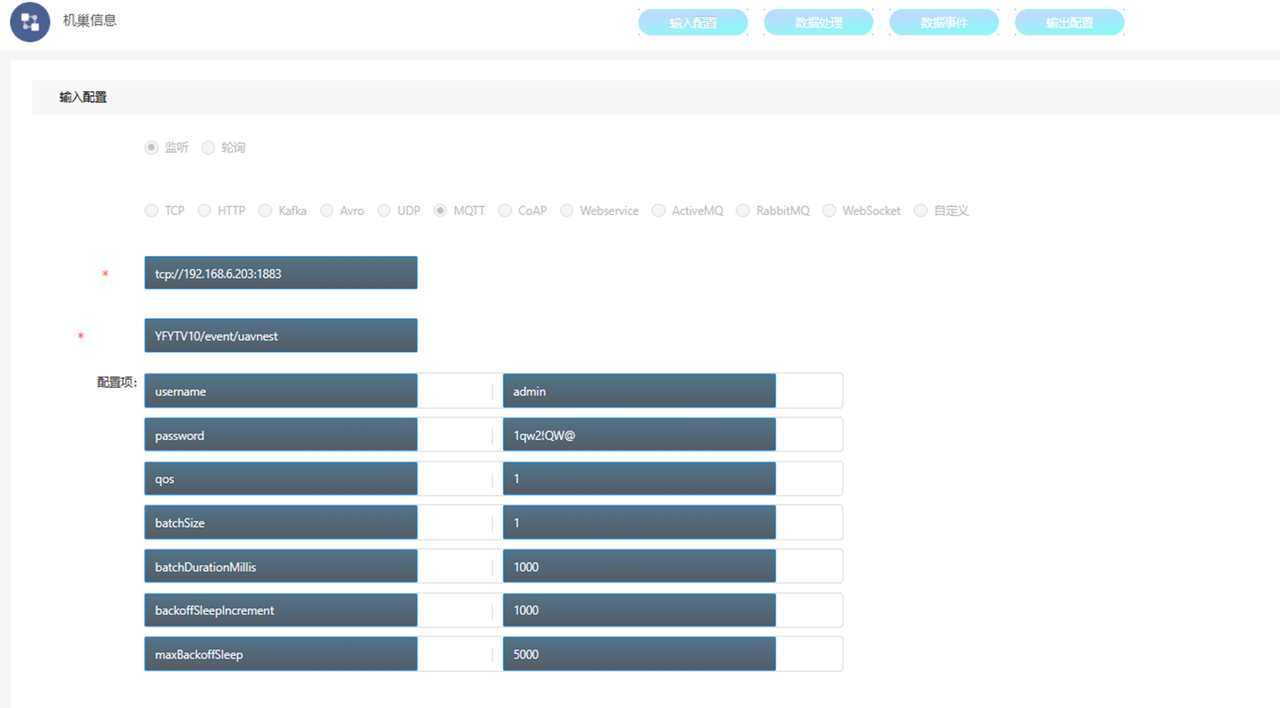Choose the Kafka protocol radio

265,211
